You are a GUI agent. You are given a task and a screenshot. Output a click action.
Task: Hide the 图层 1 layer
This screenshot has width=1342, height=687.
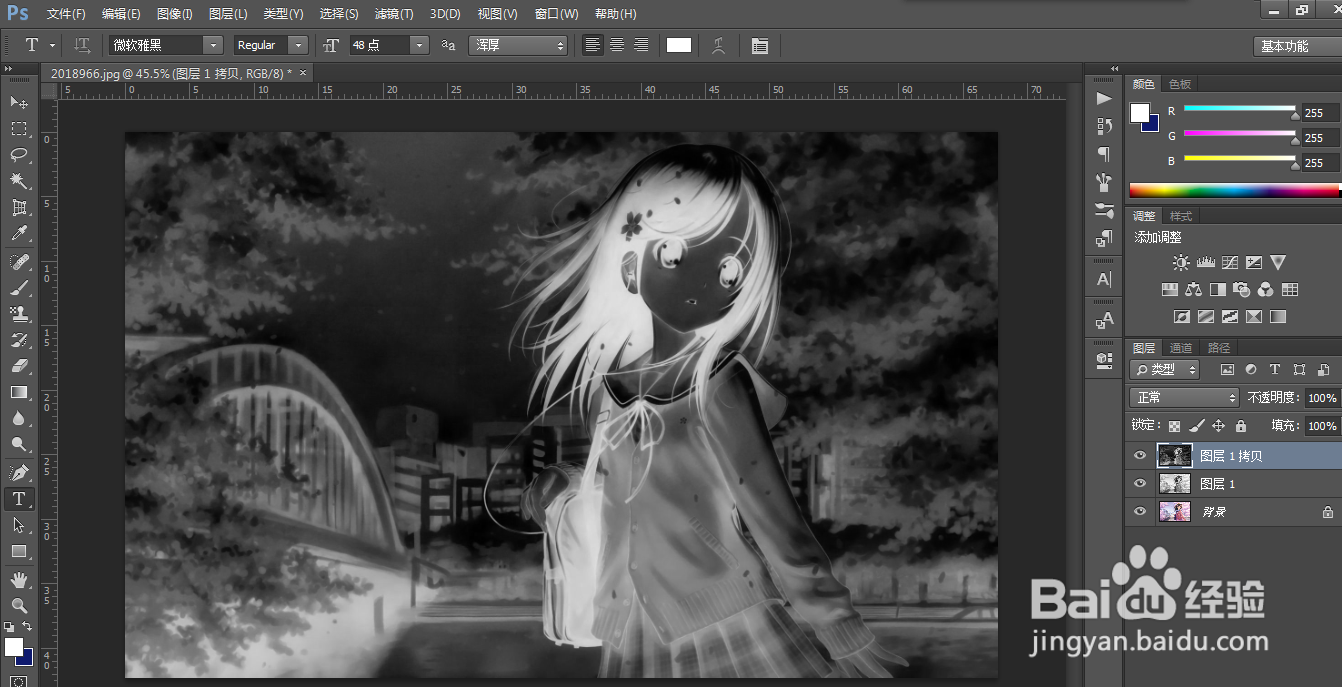pyautogui.click(x=1140, y=484)
